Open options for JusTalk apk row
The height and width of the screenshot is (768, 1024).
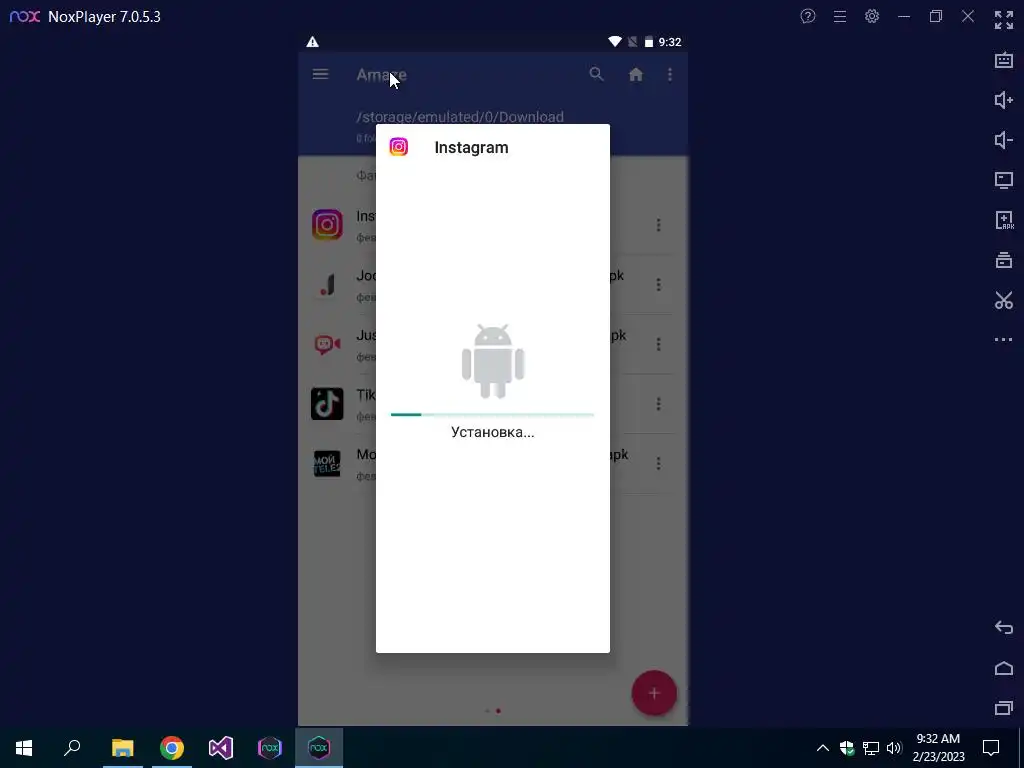(658, 344)
